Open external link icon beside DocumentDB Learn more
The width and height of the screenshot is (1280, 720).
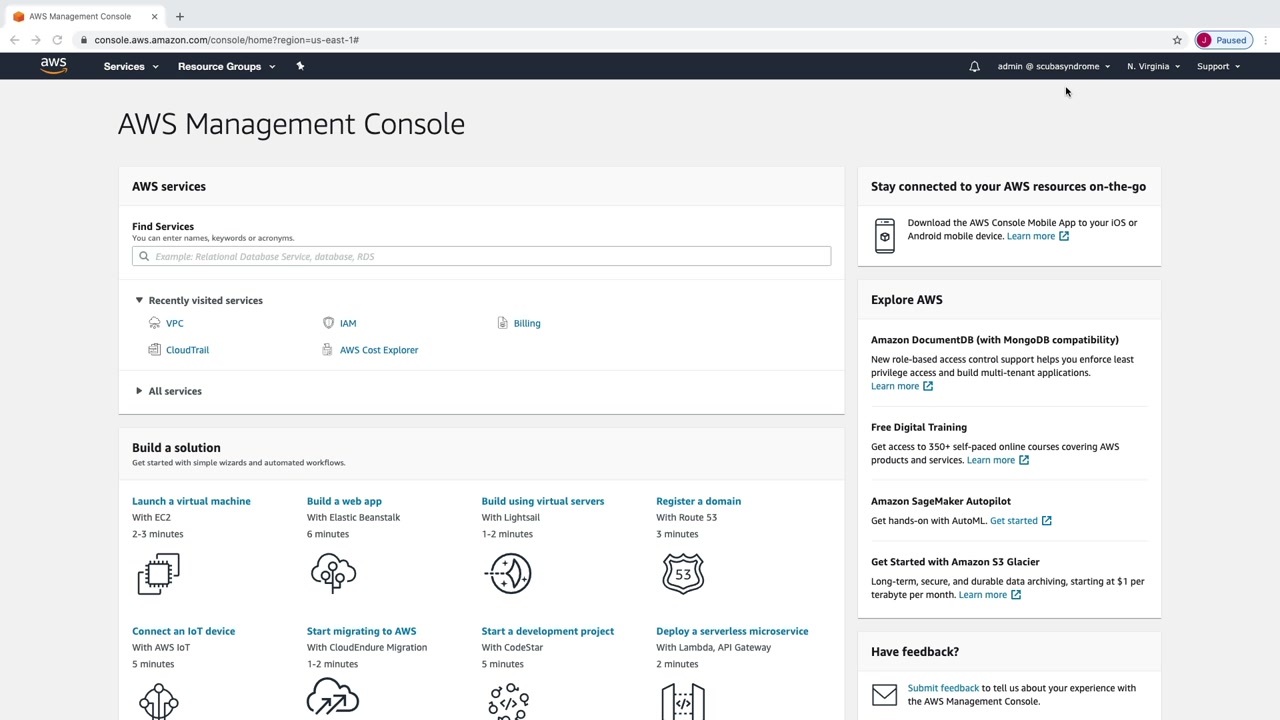[928, 386]
